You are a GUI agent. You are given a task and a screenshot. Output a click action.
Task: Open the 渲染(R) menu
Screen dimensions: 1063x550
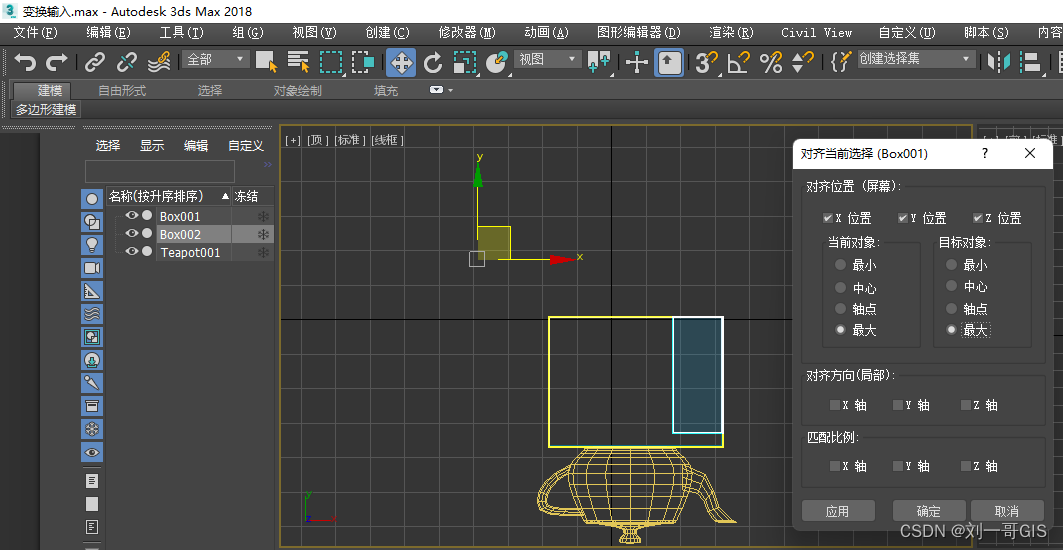731,33
